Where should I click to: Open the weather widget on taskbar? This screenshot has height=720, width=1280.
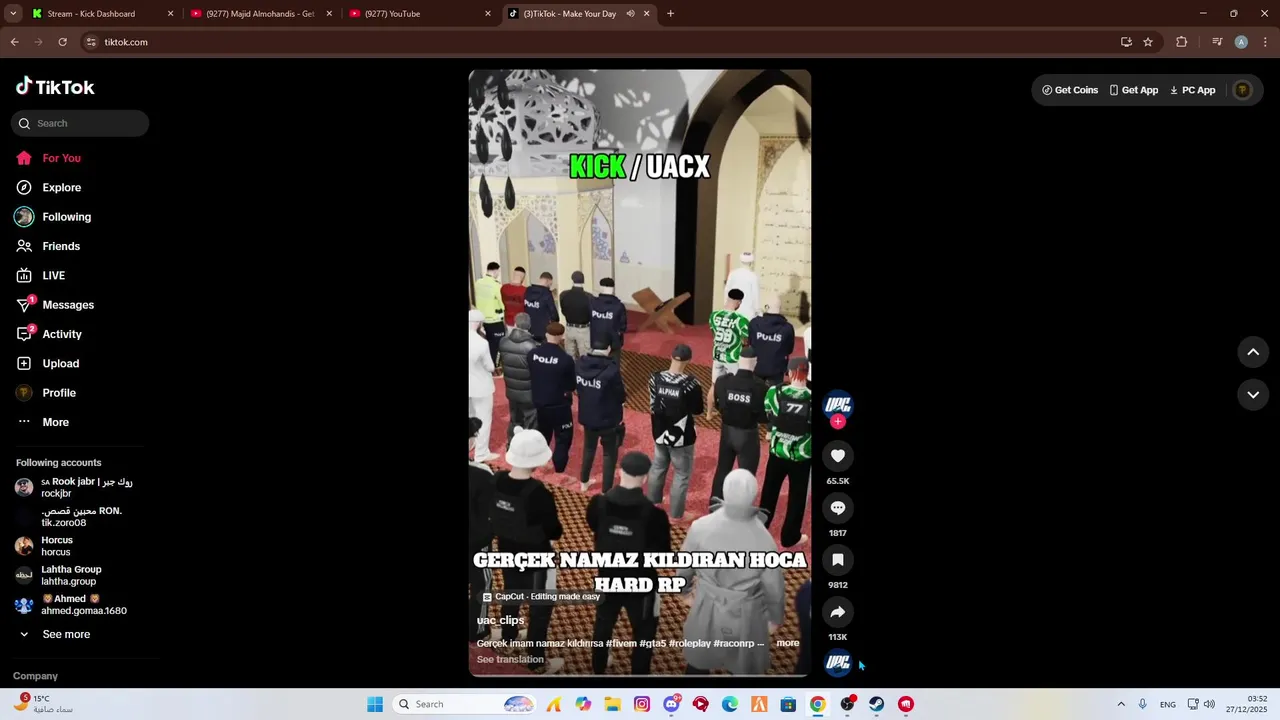(45, 704)
